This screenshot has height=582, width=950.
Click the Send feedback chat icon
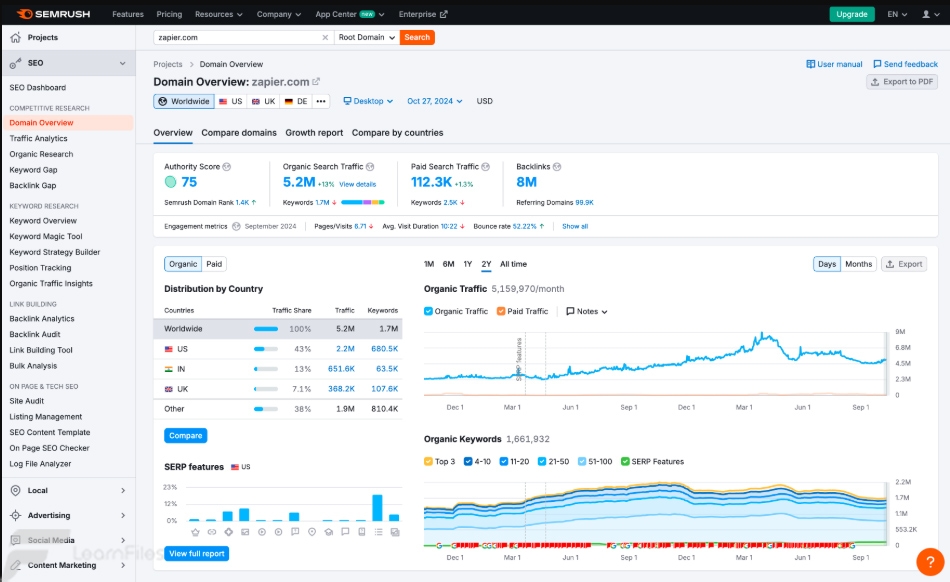(x=877, y=64)
